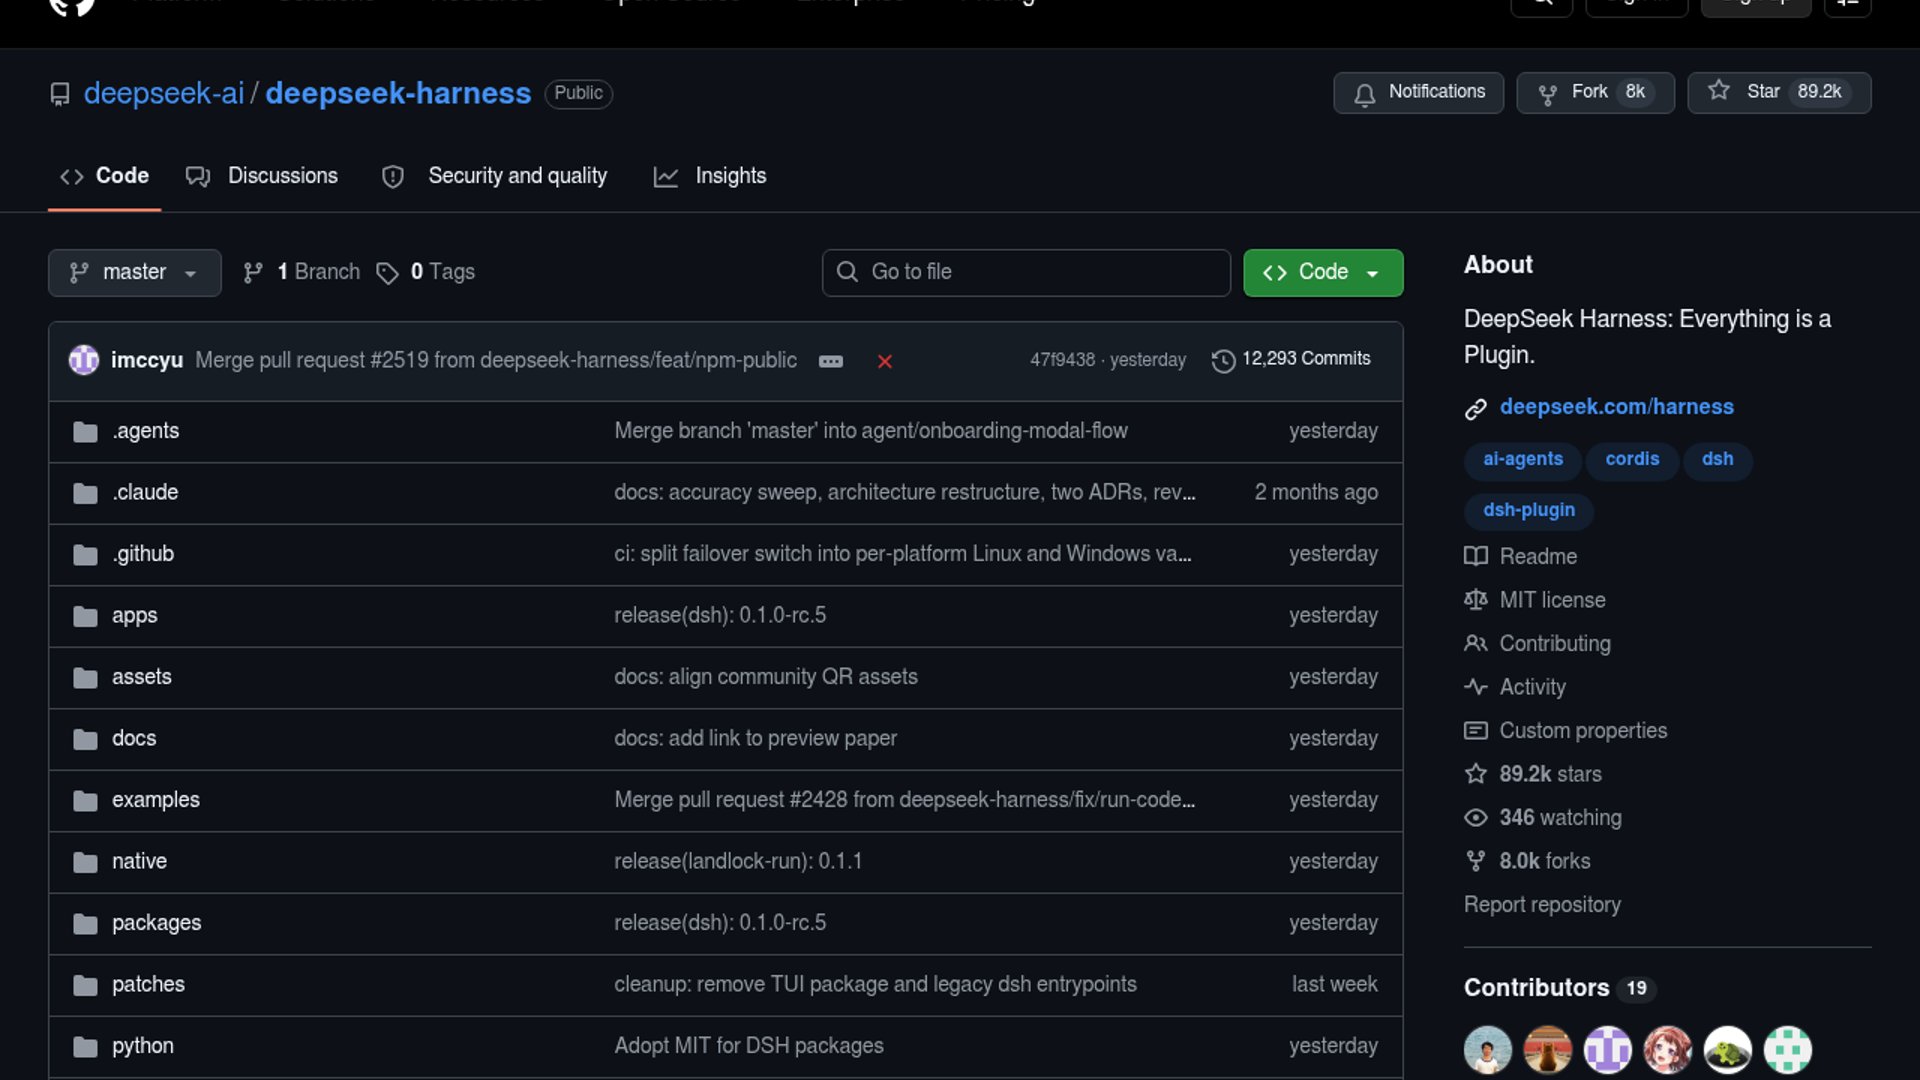
Task: Open the green pixel contributor avatar
Action: pos(1788,1050)
